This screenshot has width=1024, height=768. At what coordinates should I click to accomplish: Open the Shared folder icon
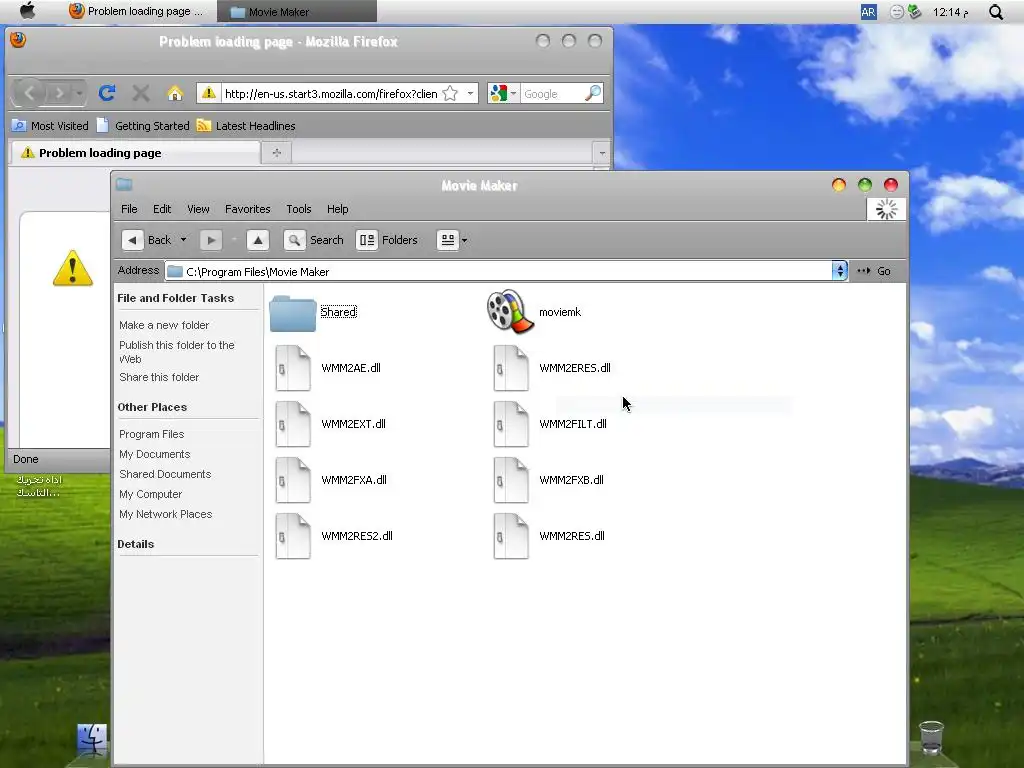coord(293,313)
